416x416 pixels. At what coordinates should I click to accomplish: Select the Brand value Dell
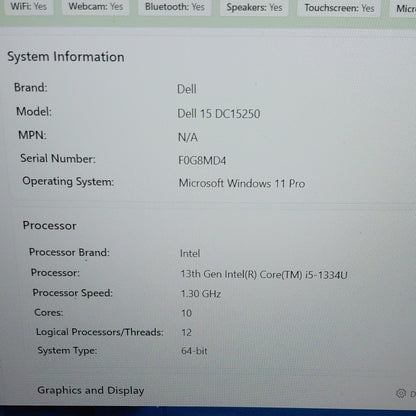pyautogui.click(x=187, y=89)
